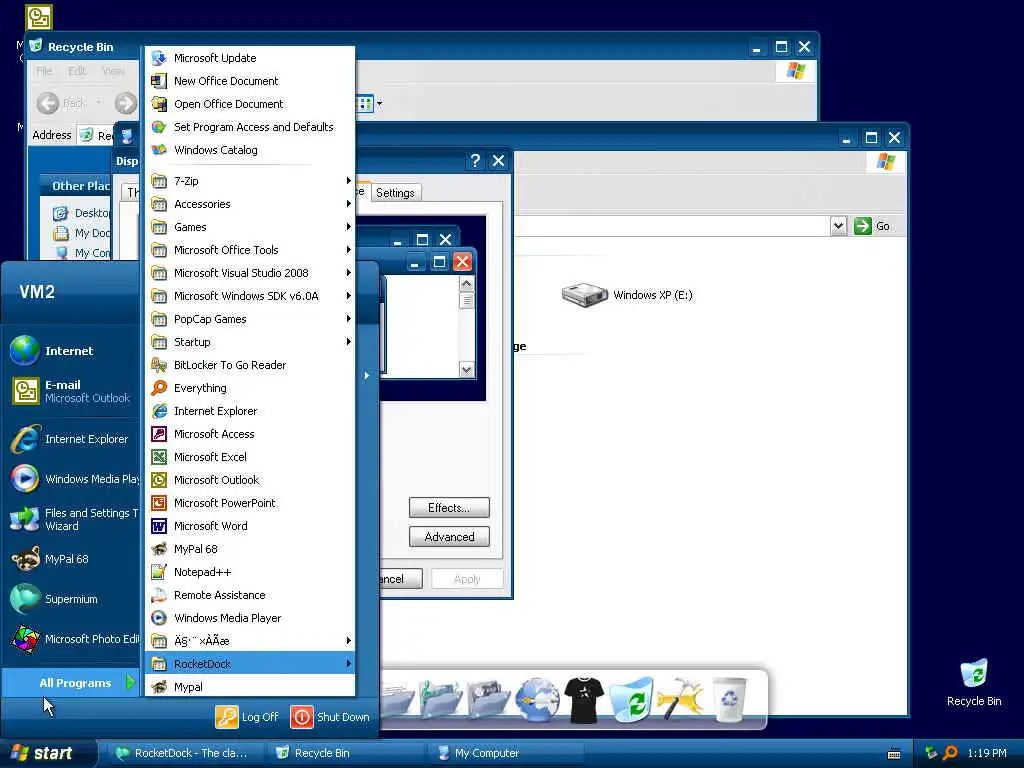This screenshot has height=768, width=1024.
Task: Open the green recycle bin in RocketDock
Action: pos(632,699)
